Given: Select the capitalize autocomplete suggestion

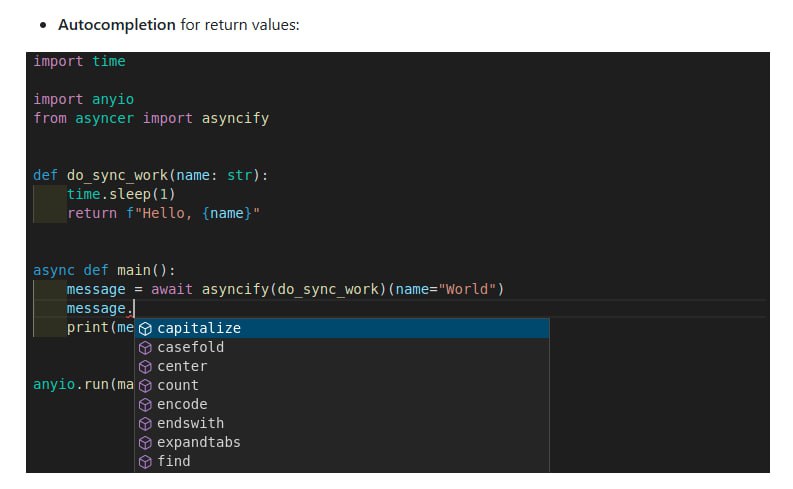Looking at the screenshot, I should coord(199,329).
